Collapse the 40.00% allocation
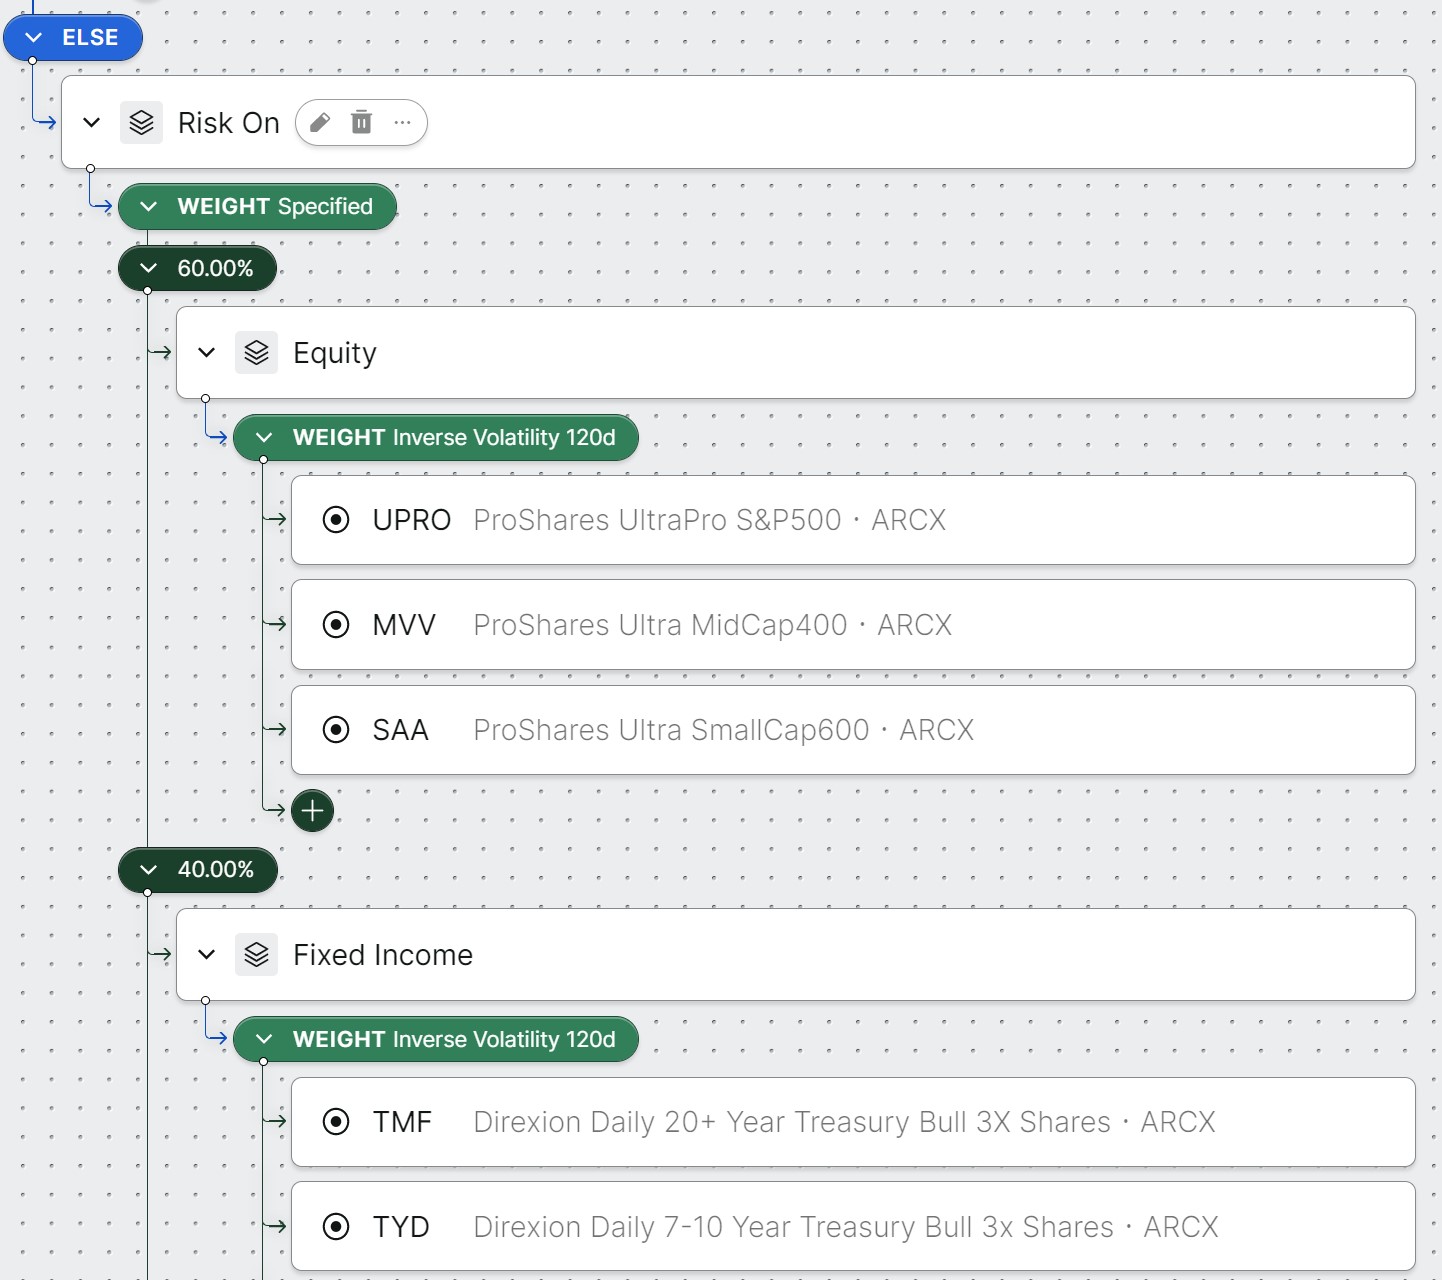The height and width of the screenshot is (1280, 1442). 149,870
